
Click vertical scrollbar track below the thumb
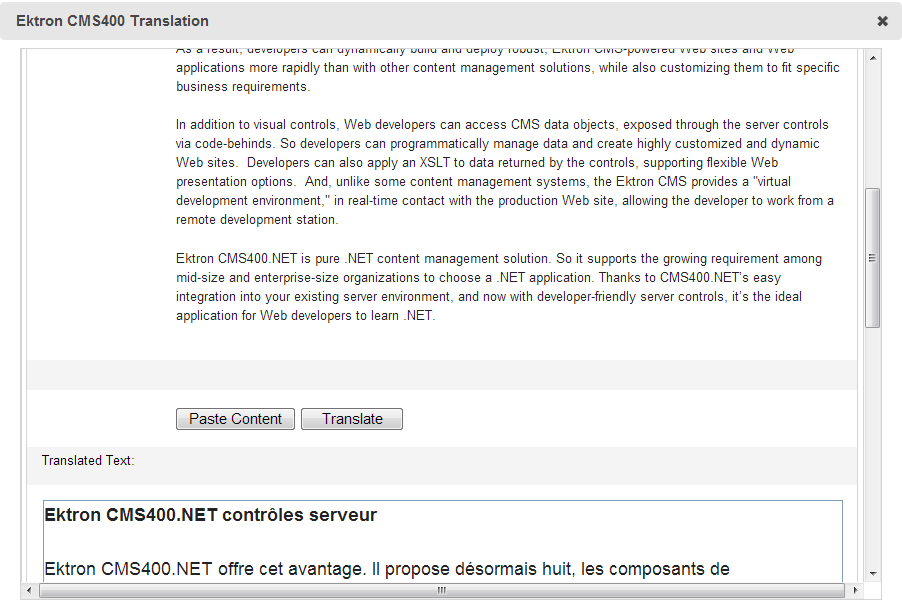point(873,450)
